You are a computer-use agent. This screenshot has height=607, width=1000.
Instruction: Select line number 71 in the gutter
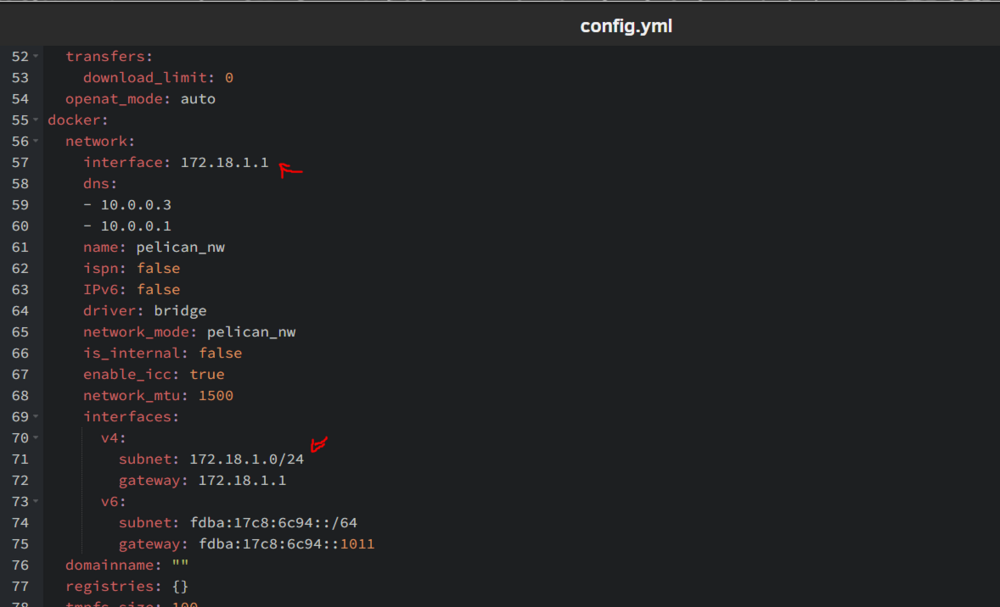click(20, 459)
